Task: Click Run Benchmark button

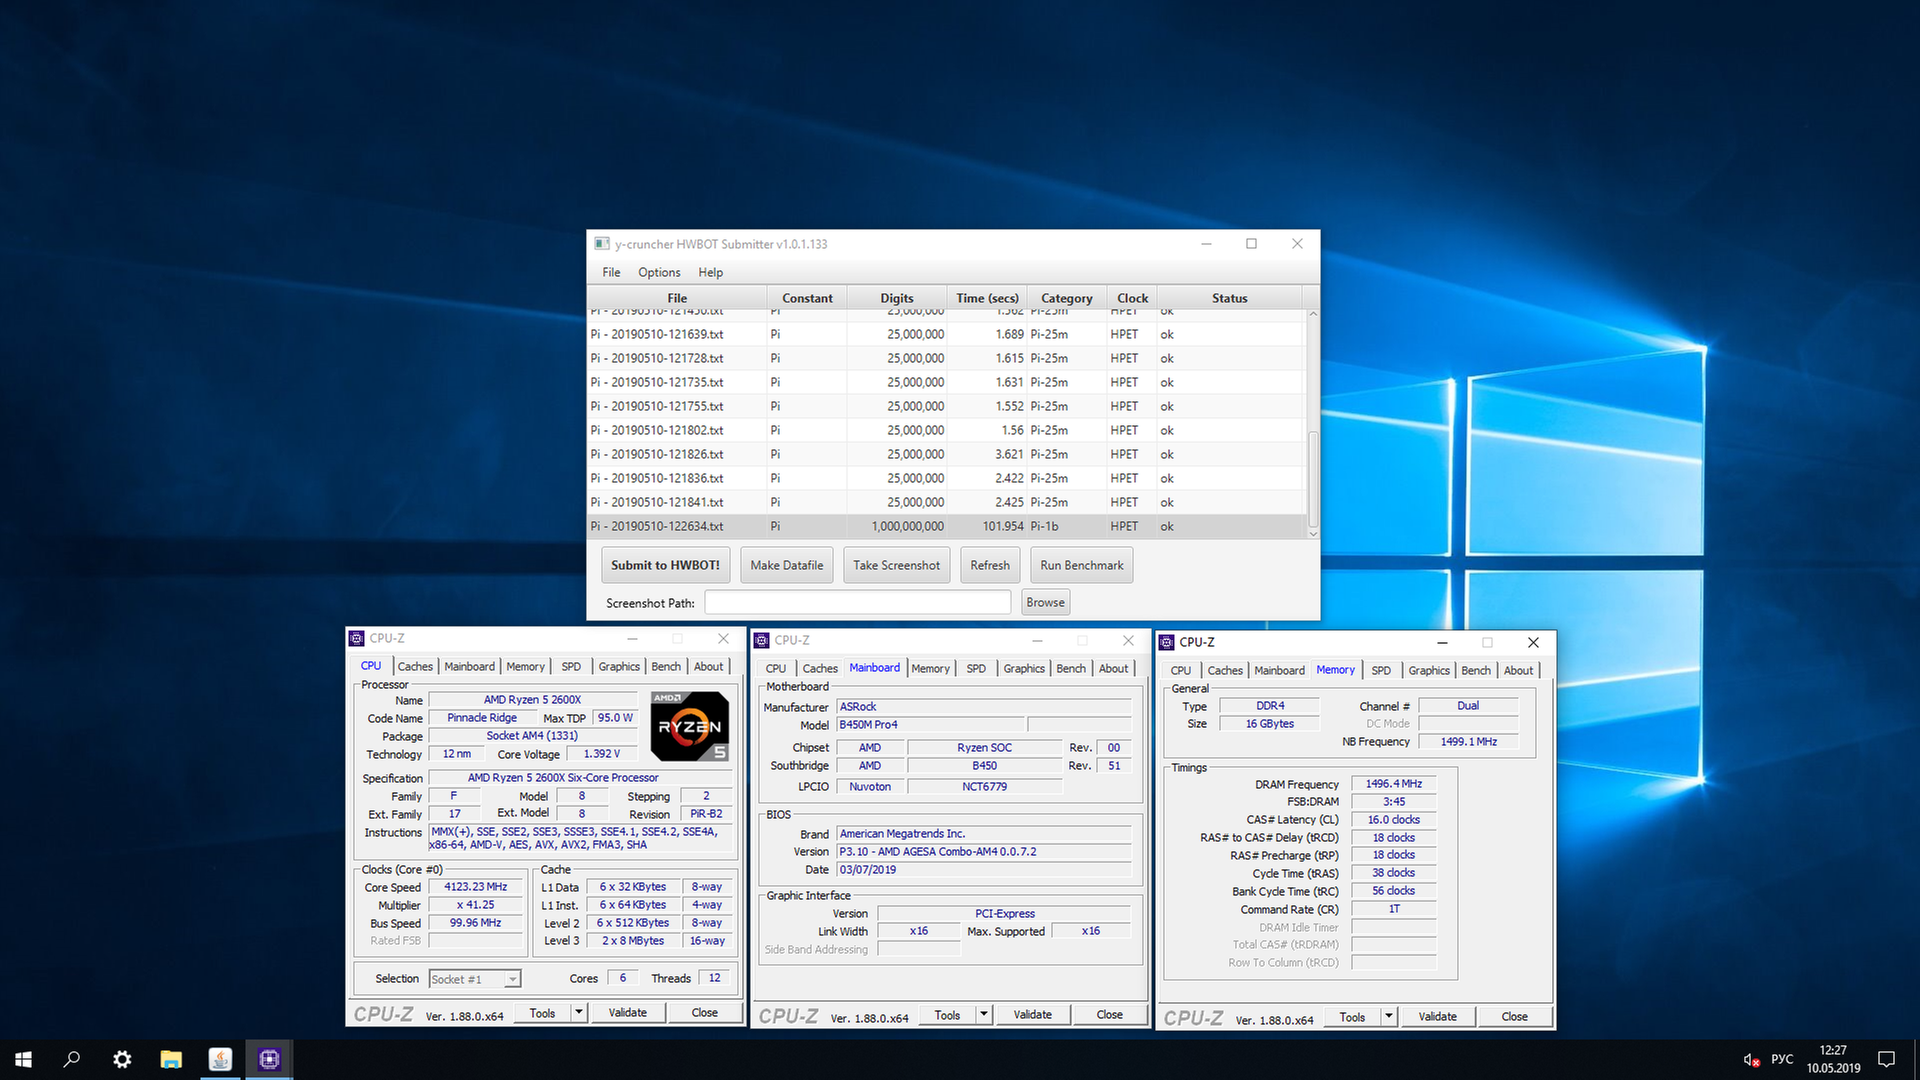Action: click(1082, 565)
